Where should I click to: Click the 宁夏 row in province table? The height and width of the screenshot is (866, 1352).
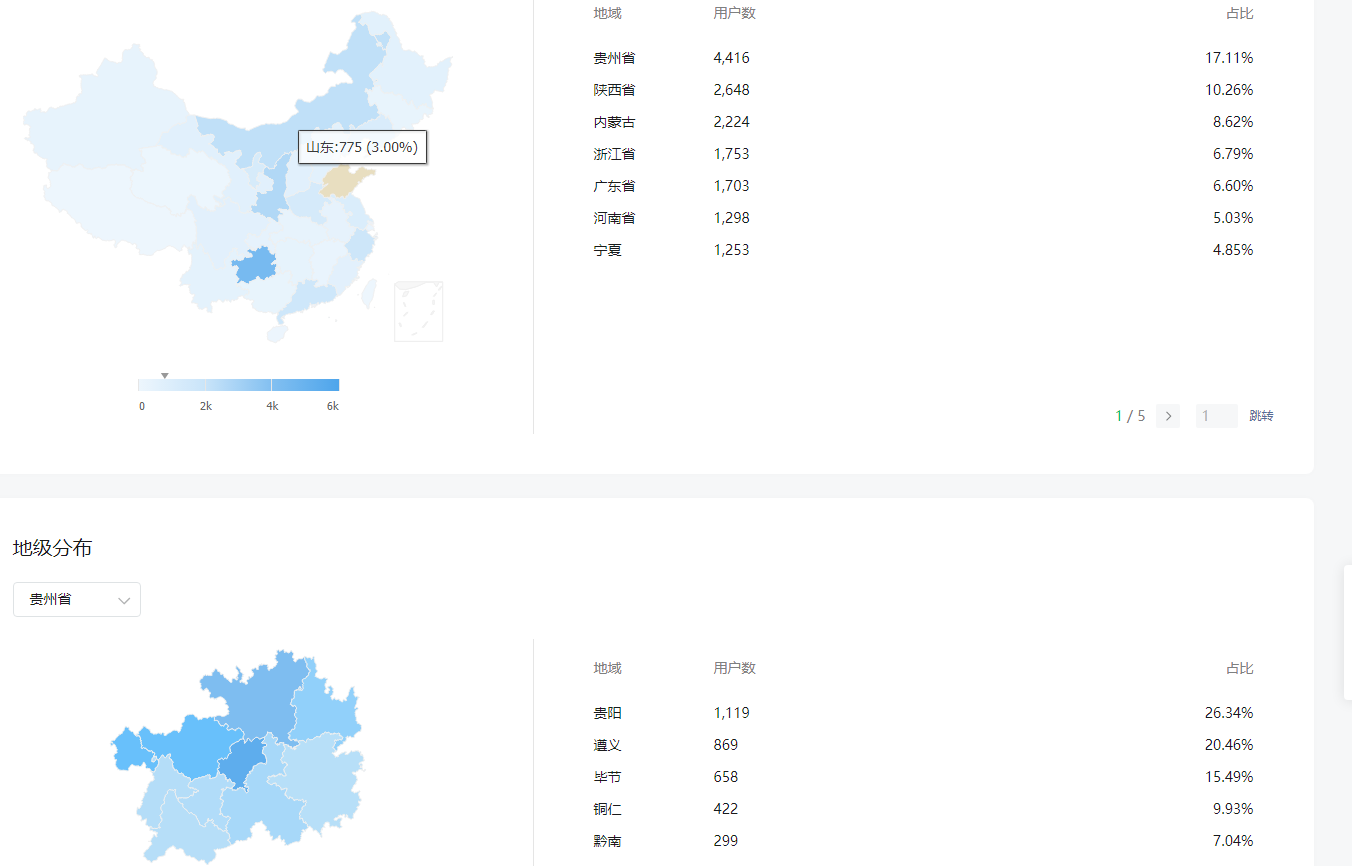point(923,250)
